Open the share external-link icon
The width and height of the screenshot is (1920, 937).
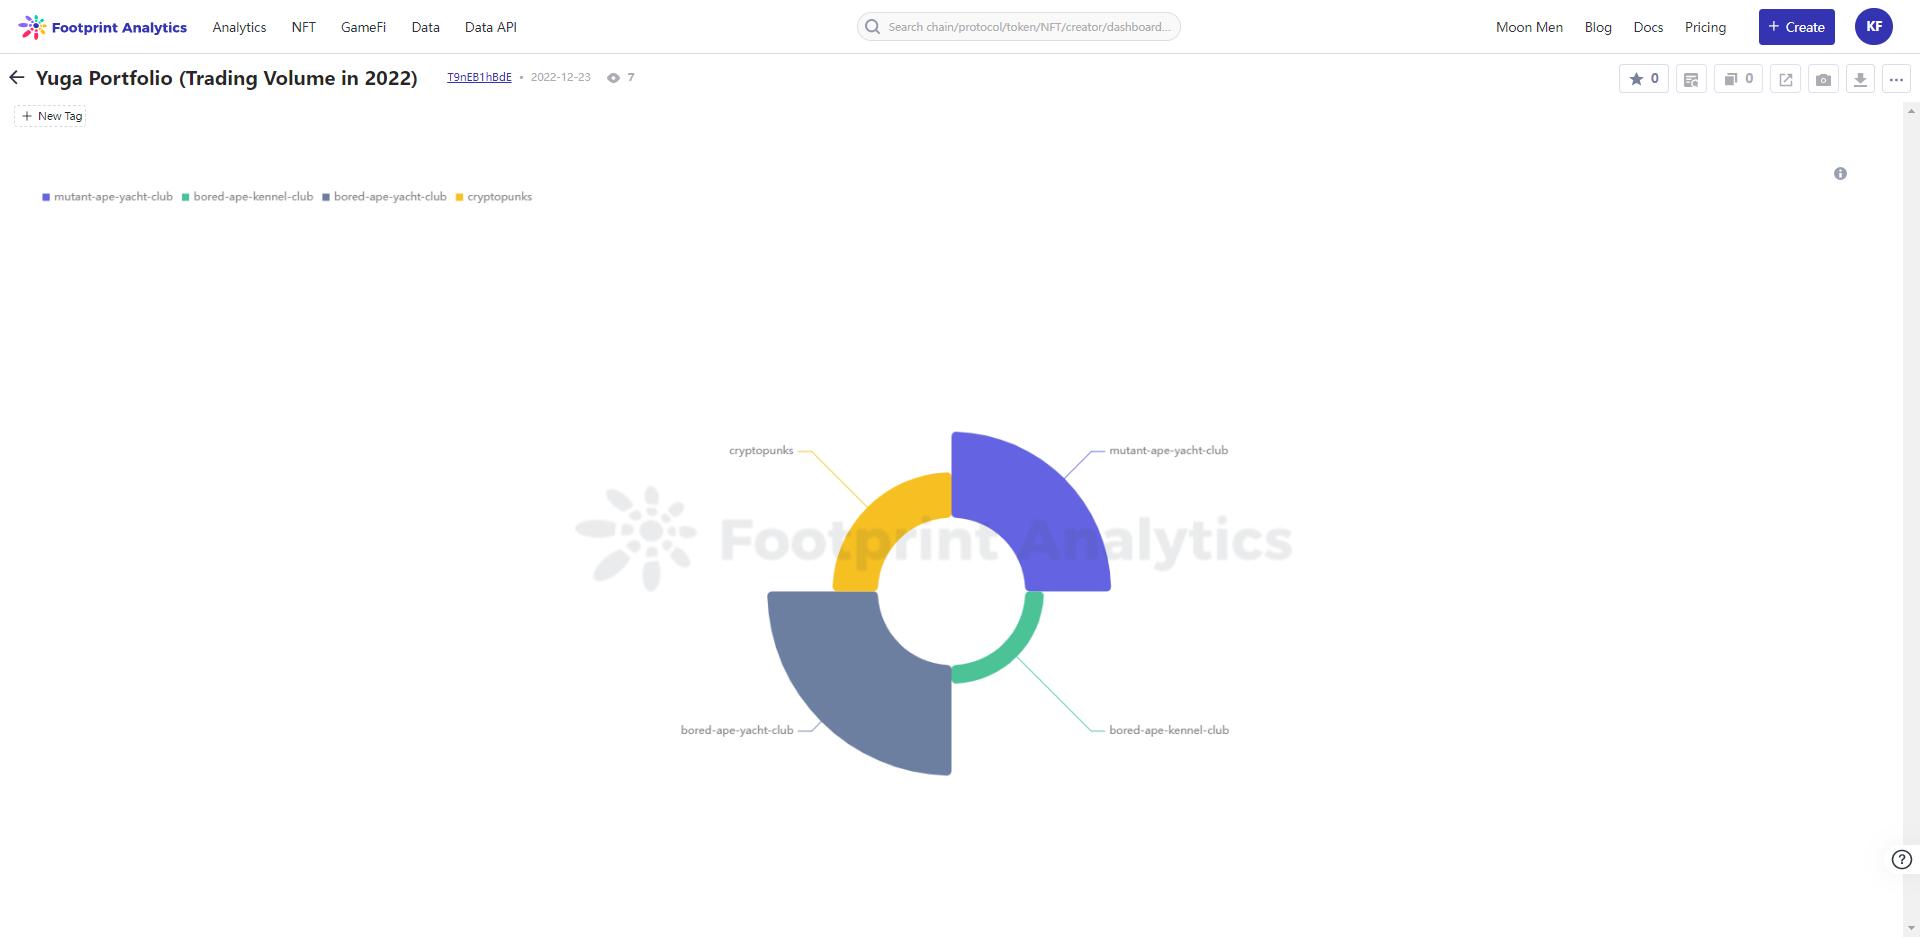tap(1785, 79)
